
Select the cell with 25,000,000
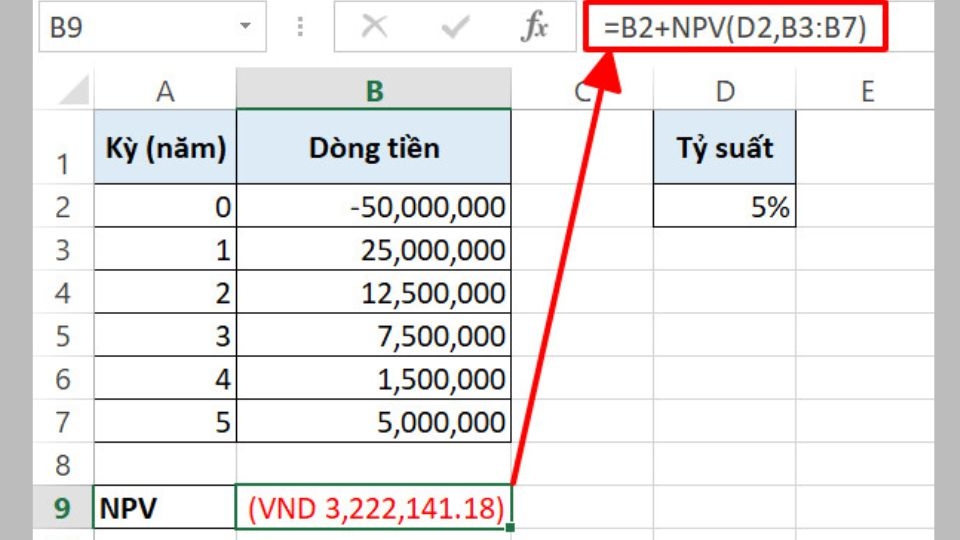[x=374, y=249]
